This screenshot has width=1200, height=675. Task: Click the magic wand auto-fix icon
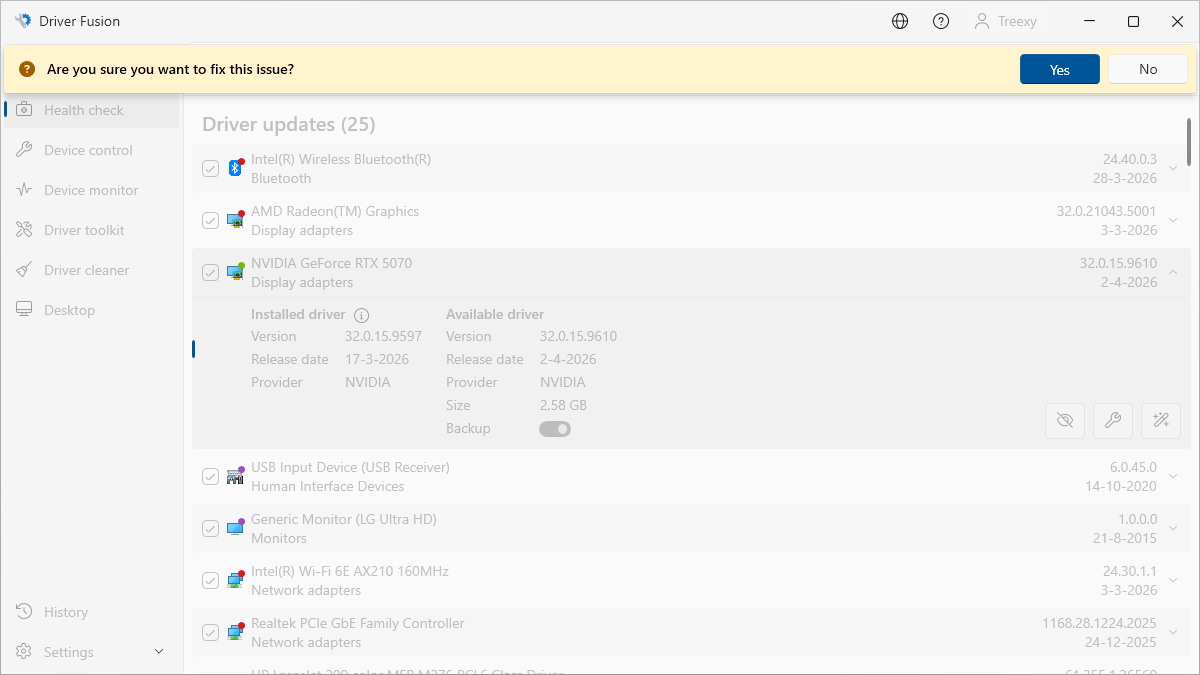[1161, 421]
